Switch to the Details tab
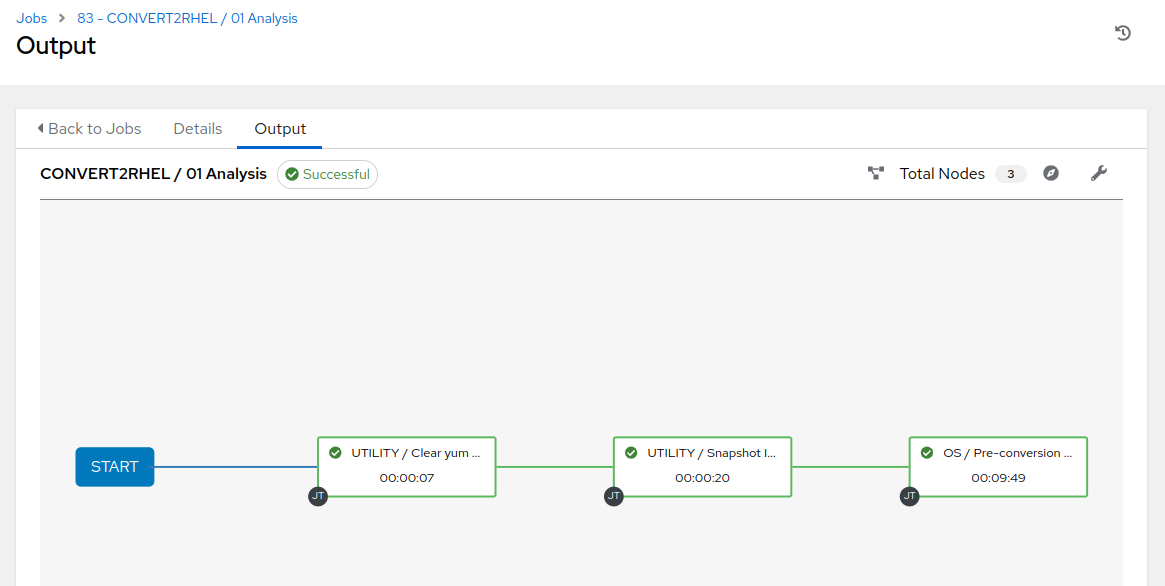1165x586 pixels. tap(198, 128)
